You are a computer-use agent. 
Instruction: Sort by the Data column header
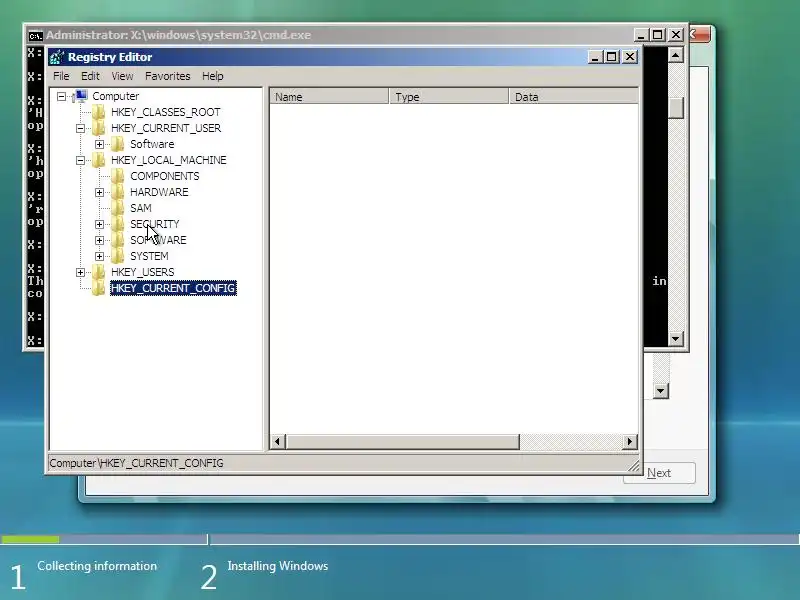[573, 96]
